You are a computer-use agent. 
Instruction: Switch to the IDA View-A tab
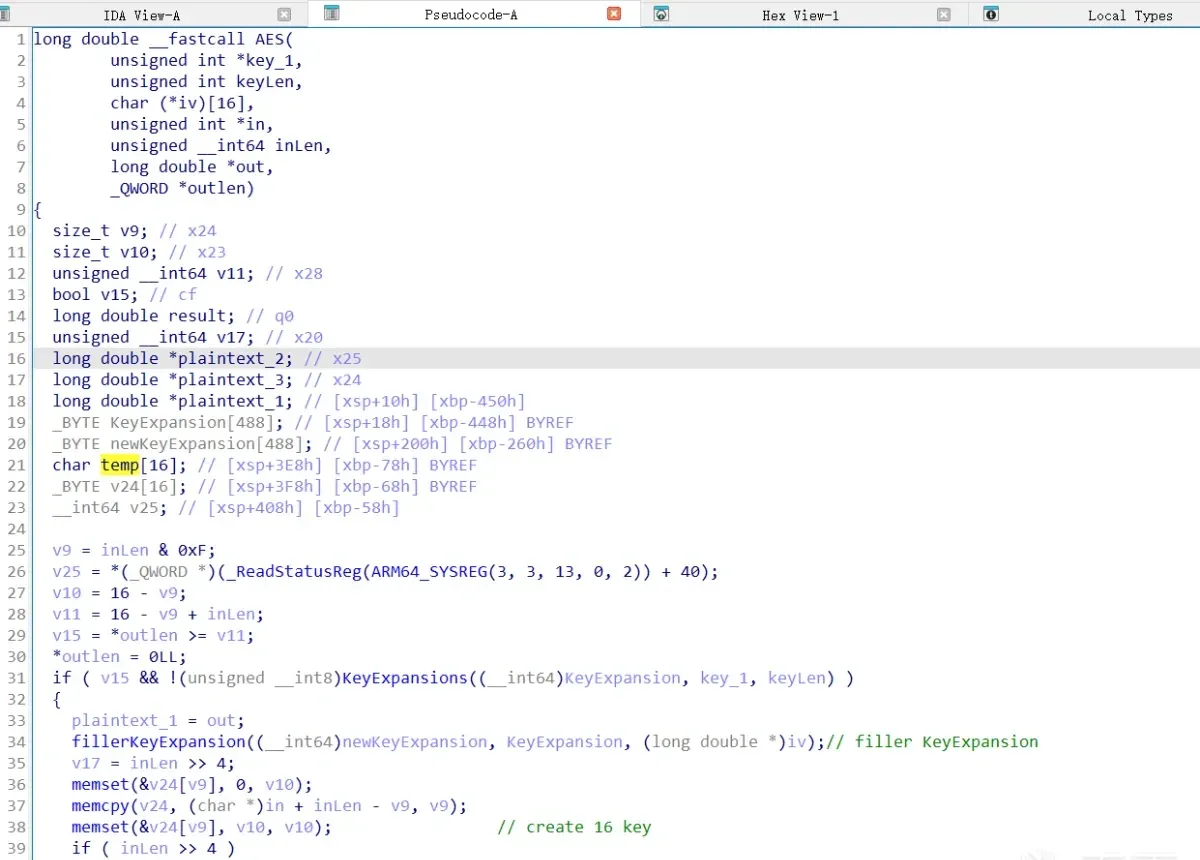click(141, 15)
